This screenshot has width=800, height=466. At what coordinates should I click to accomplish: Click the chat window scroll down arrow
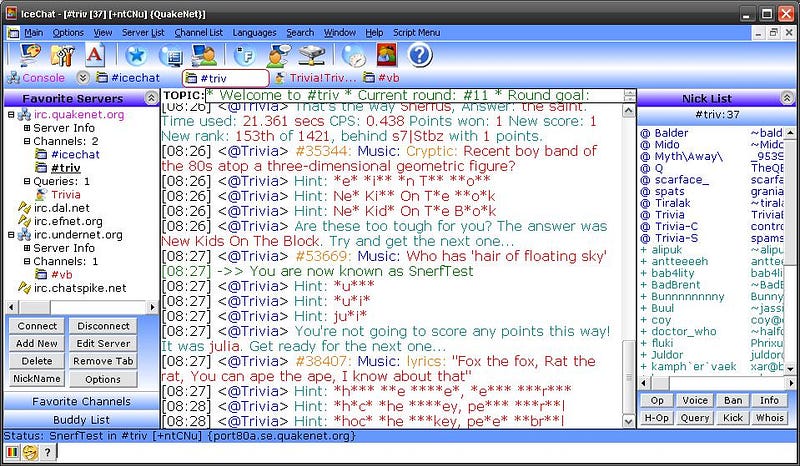click(629, 421)
